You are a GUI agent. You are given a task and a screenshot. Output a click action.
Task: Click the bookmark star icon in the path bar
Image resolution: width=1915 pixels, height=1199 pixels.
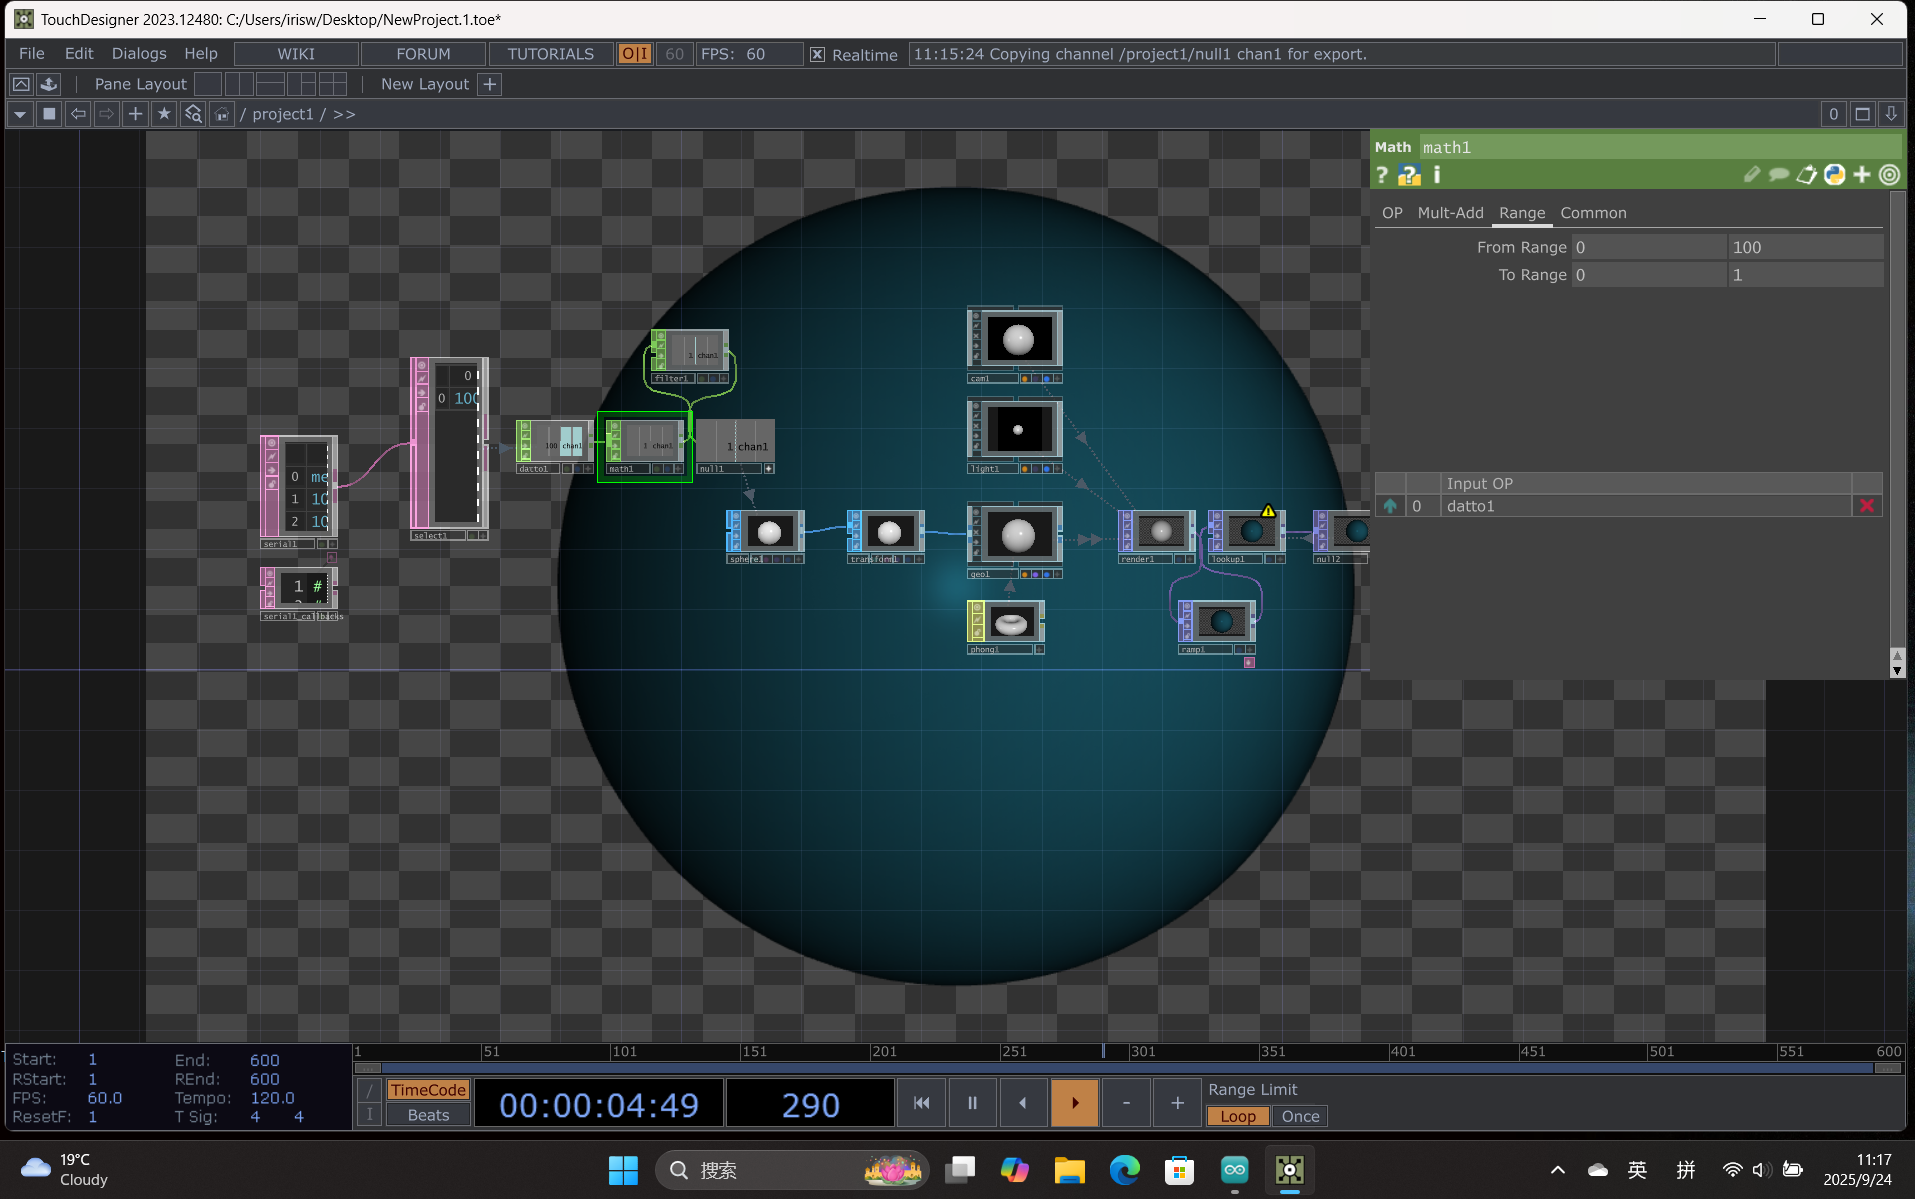(163, 113)
